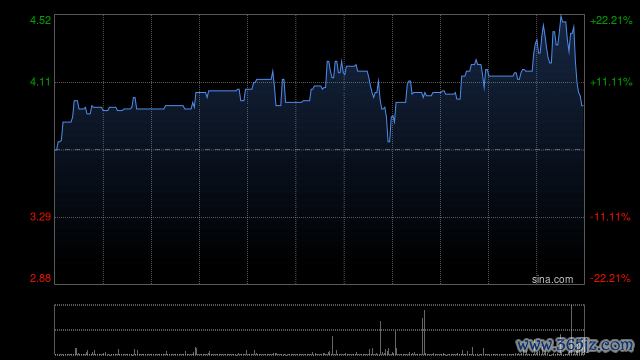This screenshot has height=360, width=640.
Task: Click the 2.88 bottom price label
Action: [40, 278]
